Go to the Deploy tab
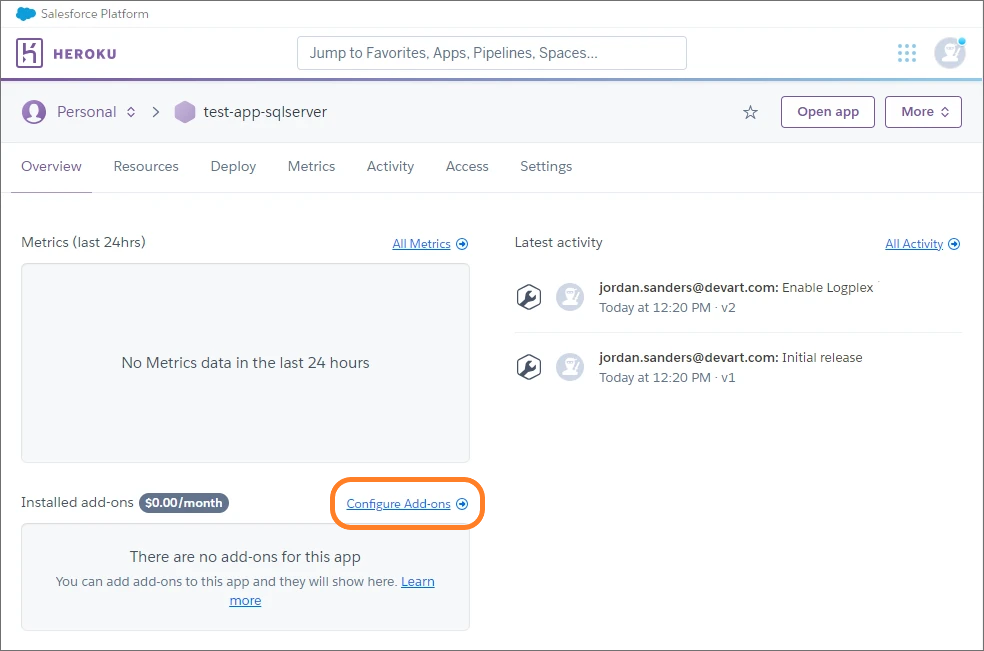 pos(233,166)
